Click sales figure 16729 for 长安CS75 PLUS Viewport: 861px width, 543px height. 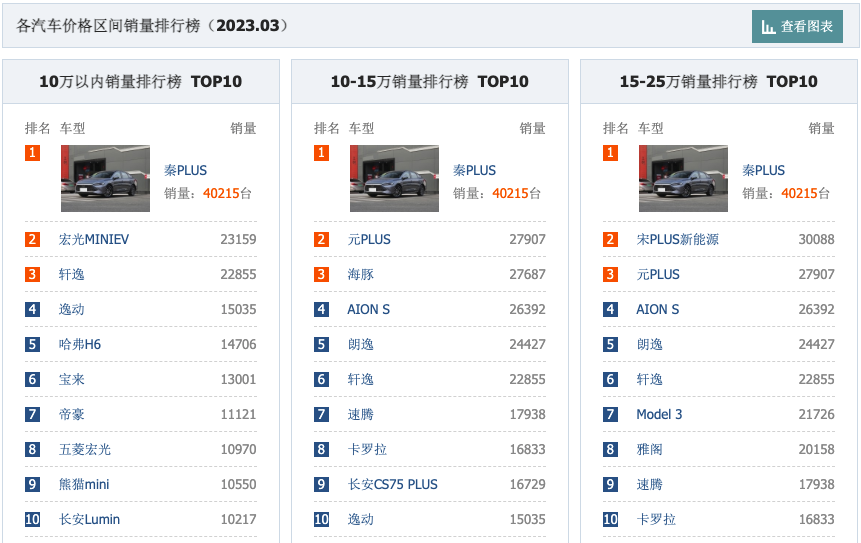[528, 484]
